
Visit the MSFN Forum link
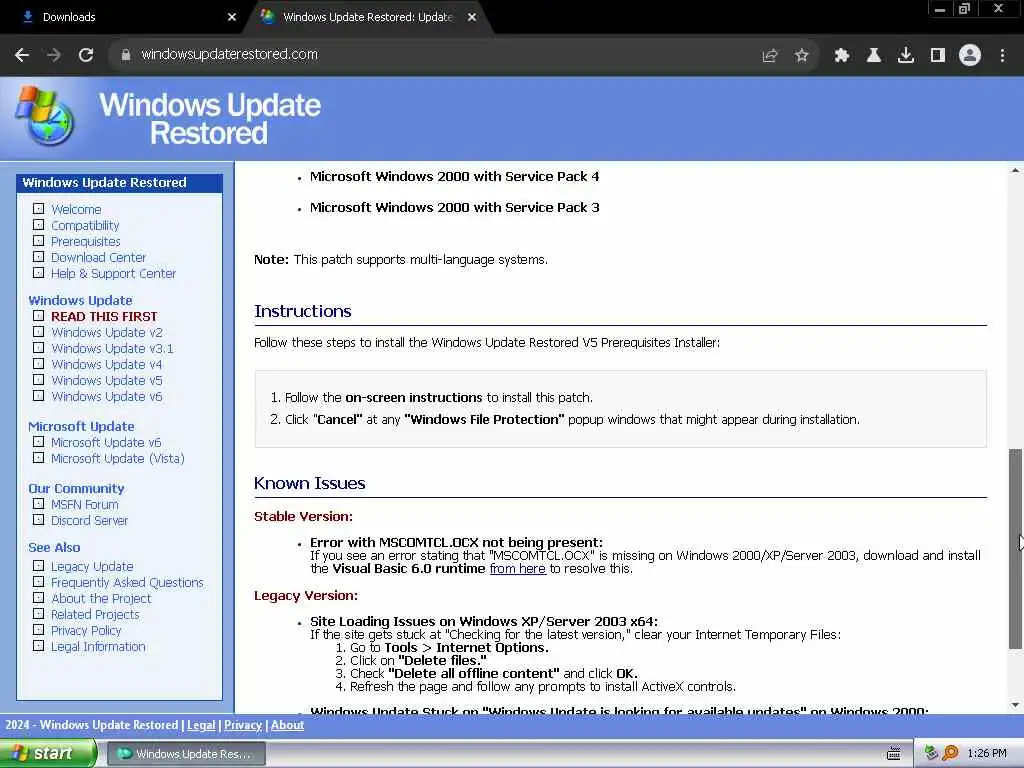(85, 505)
